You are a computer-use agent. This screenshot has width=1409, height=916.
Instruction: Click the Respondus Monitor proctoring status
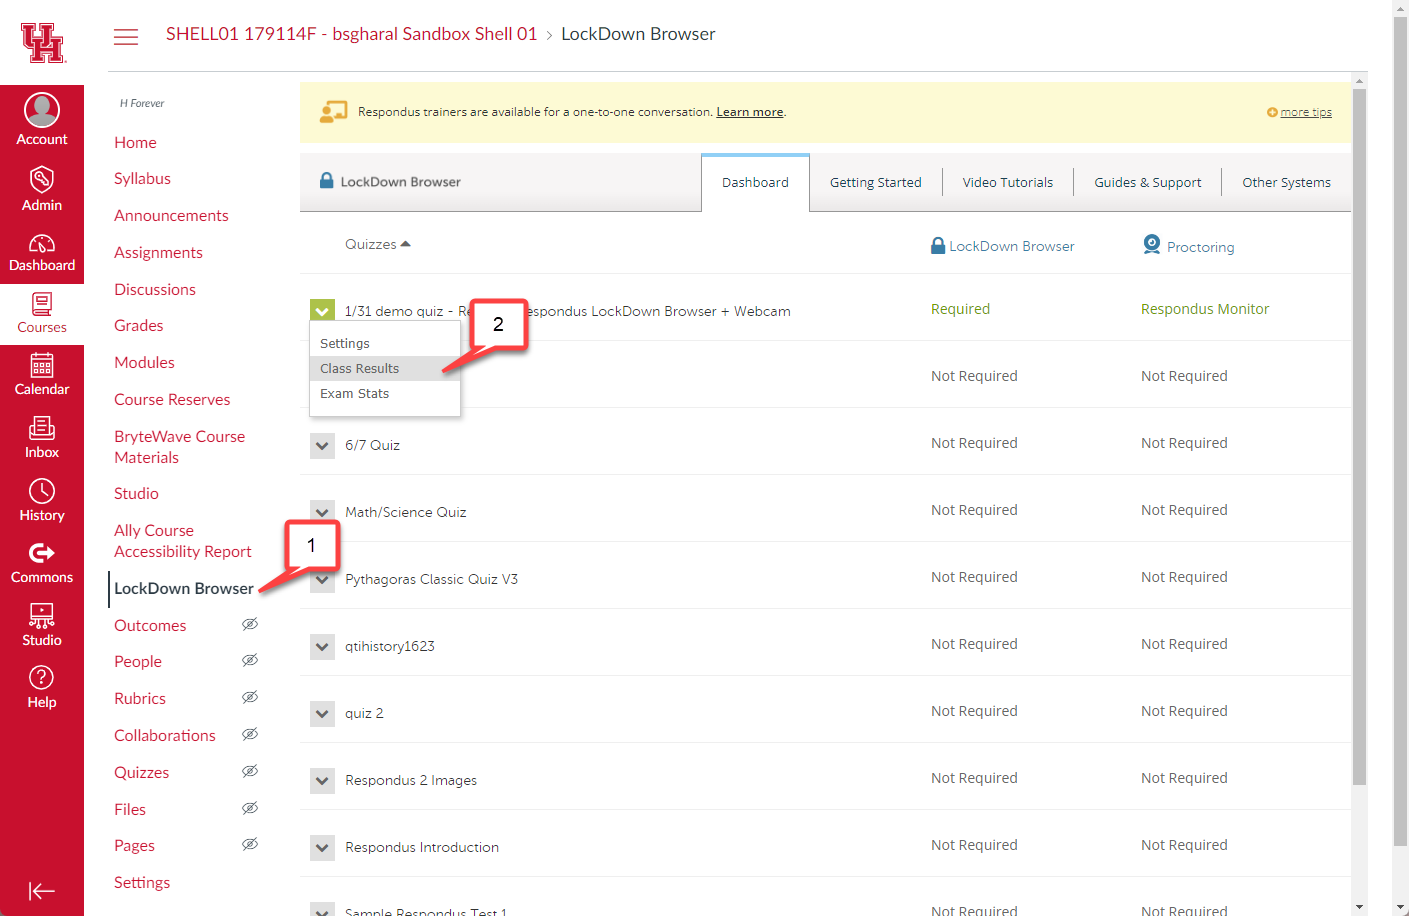tap(1205, 309)
